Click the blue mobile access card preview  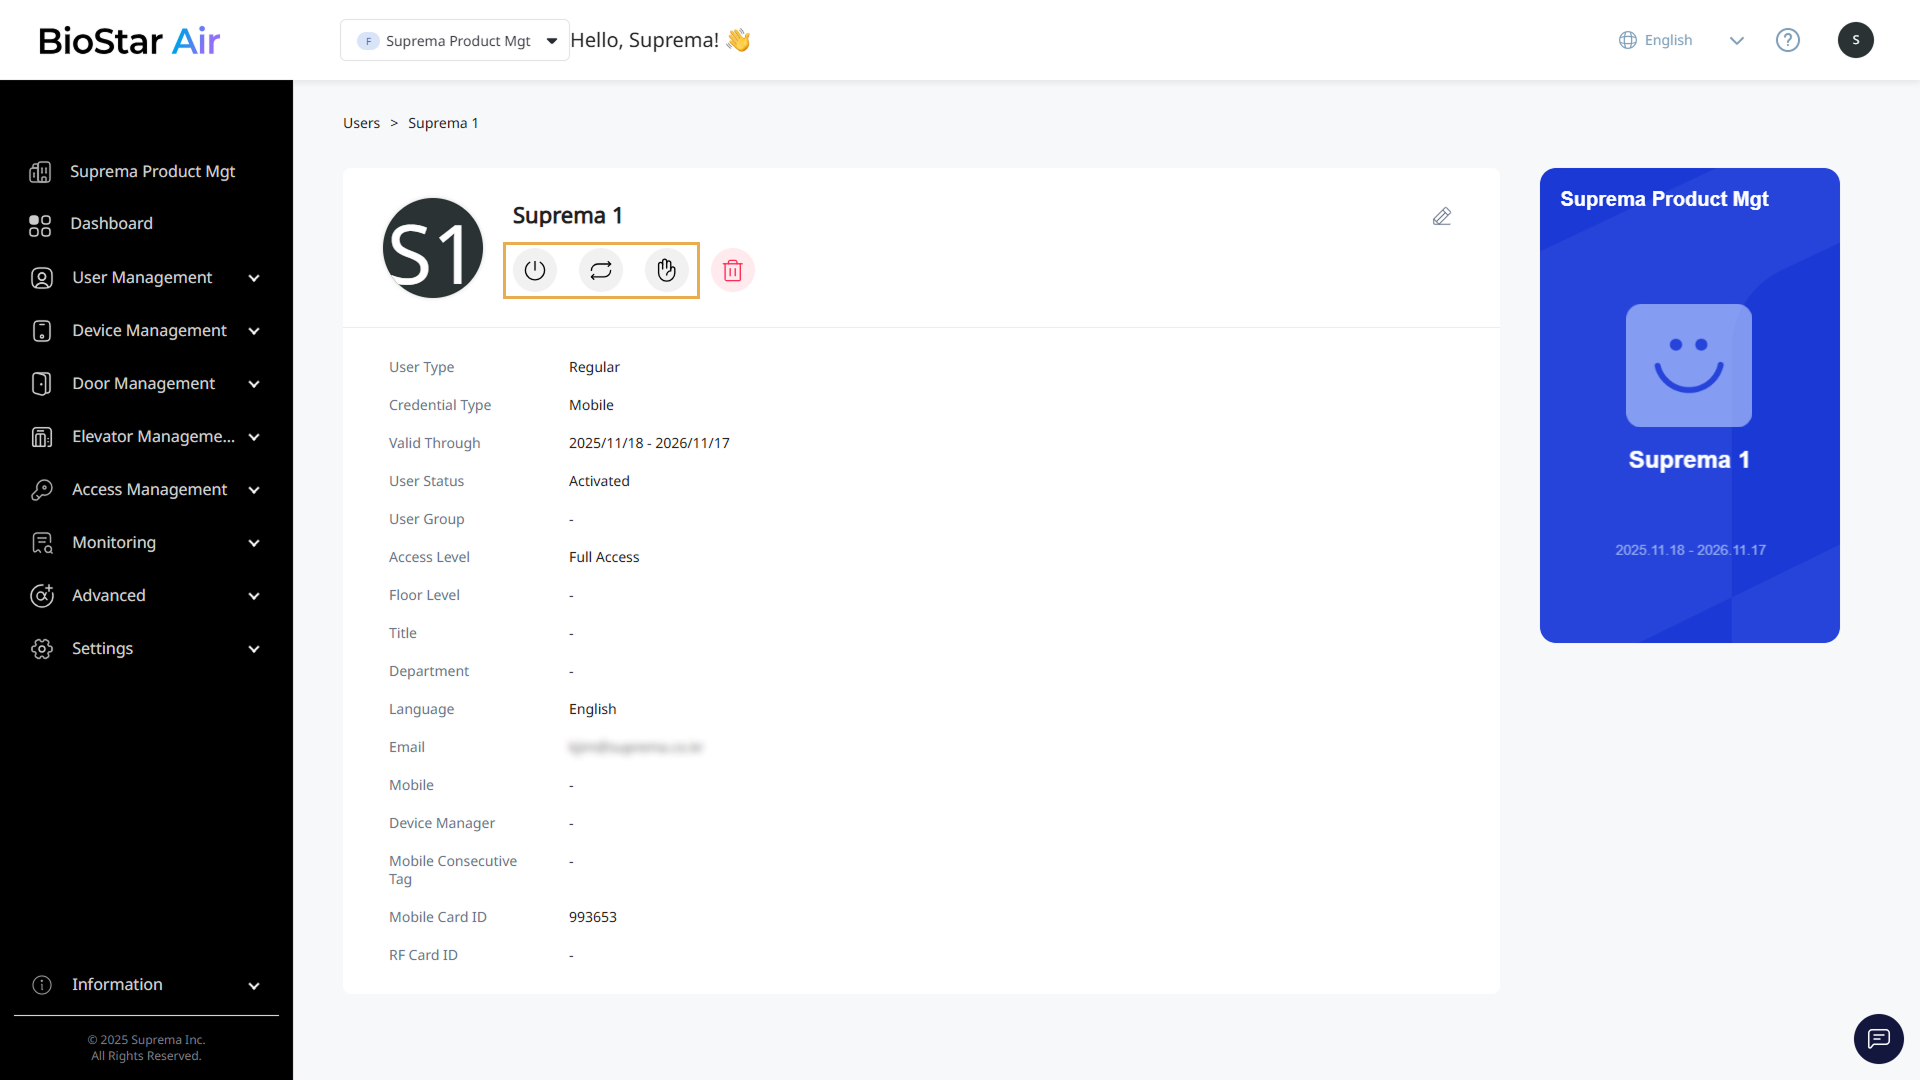(1689, 405)
